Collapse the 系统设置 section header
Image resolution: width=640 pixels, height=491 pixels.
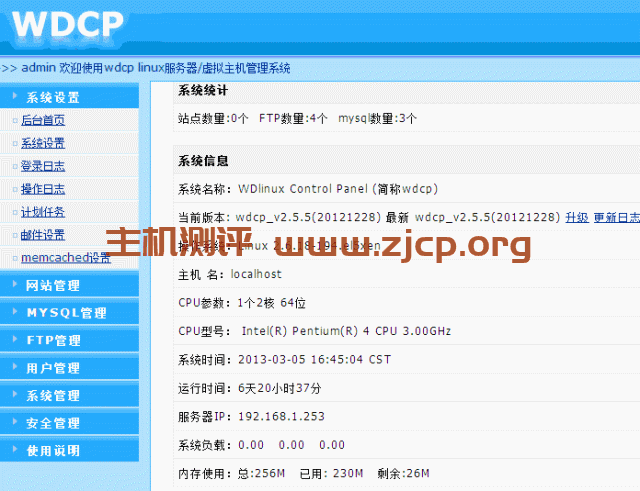click(x=69, y=97)
